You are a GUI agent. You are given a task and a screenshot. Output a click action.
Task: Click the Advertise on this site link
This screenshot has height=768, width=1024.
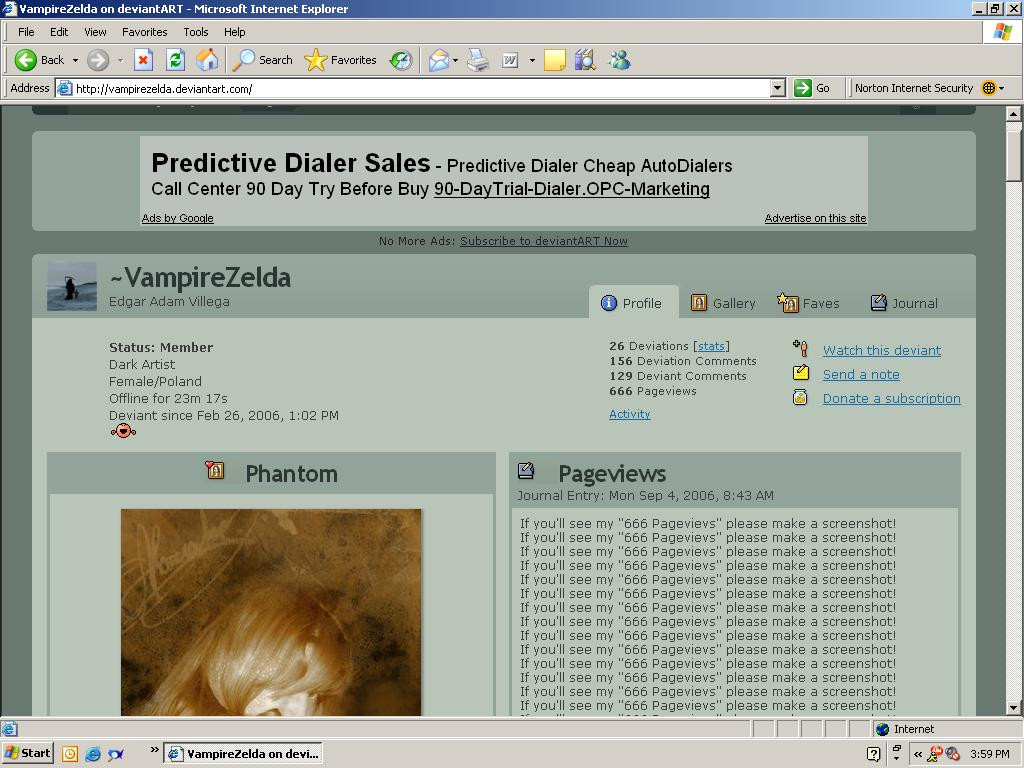pyautogui.click(x=816, y=218)
